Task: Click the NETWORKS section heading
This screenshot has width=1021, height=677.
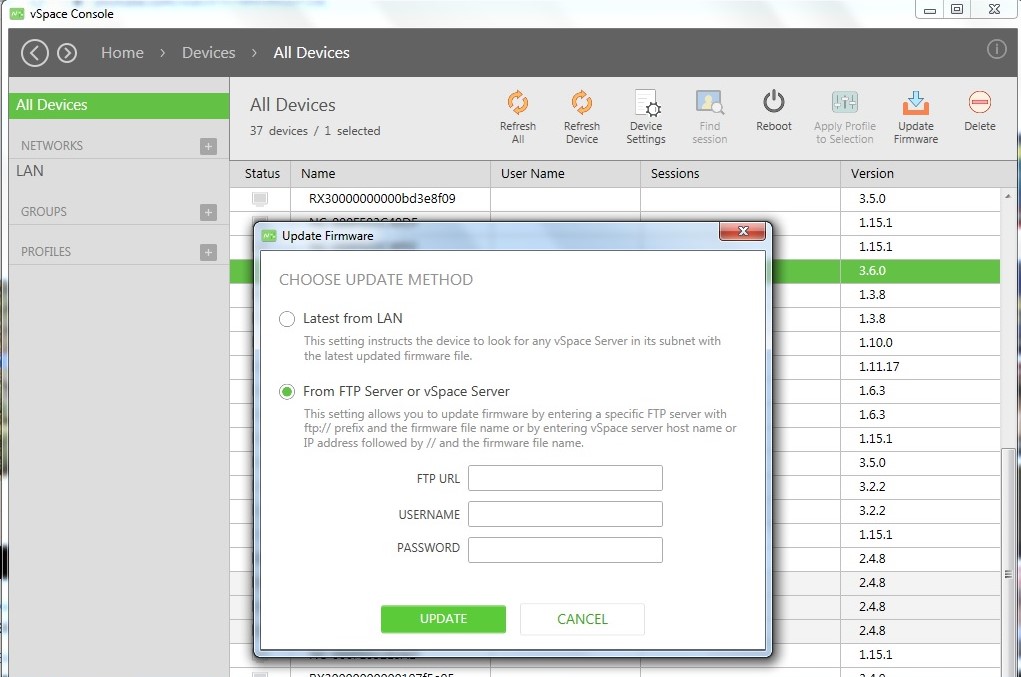Action: coord(51,146)
